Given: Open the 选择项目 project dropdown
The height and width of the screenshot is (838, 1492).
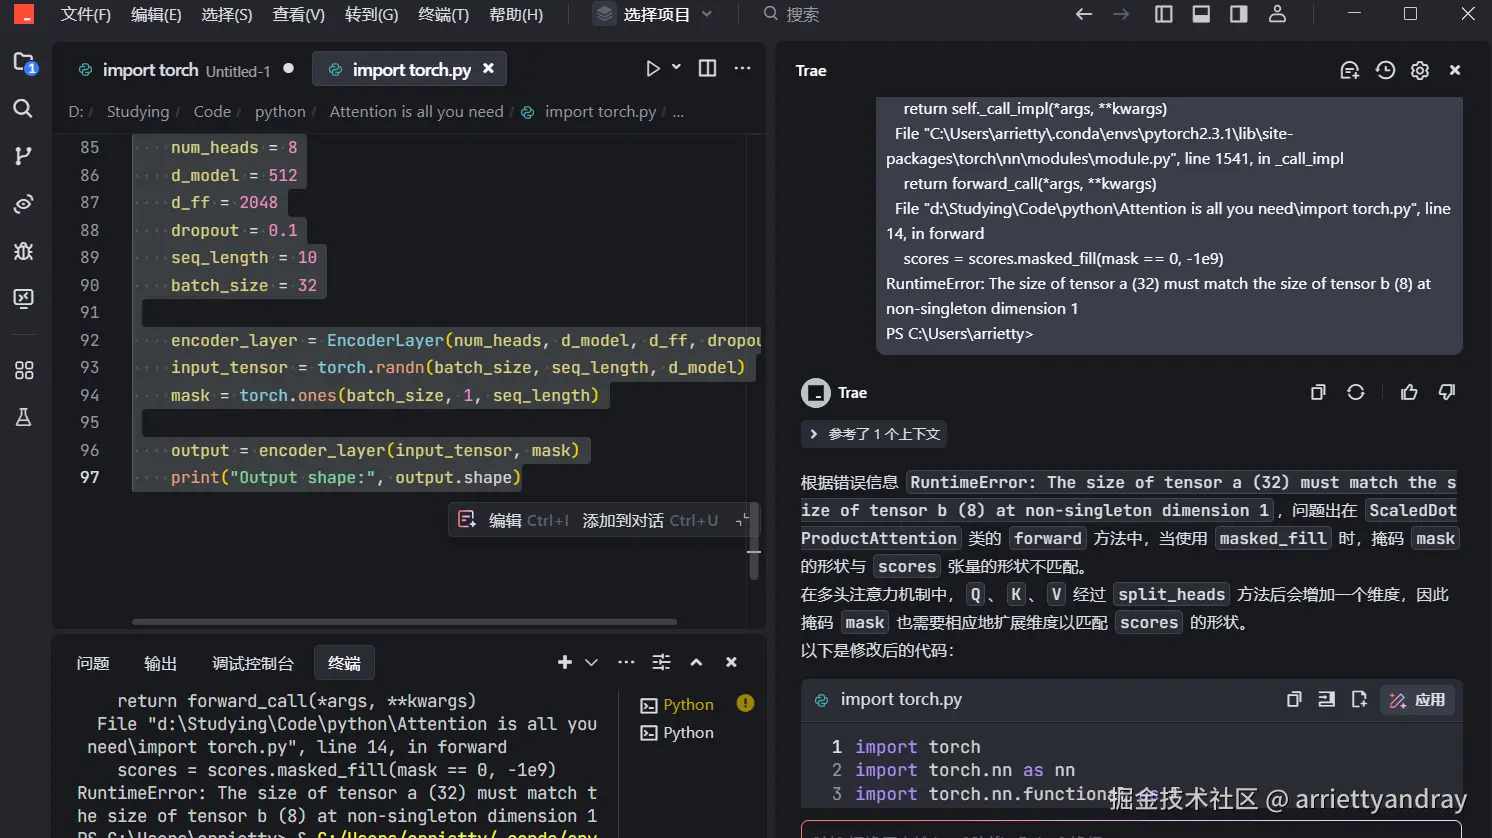Looking at the screenshot, I should (x=654, y=14).
